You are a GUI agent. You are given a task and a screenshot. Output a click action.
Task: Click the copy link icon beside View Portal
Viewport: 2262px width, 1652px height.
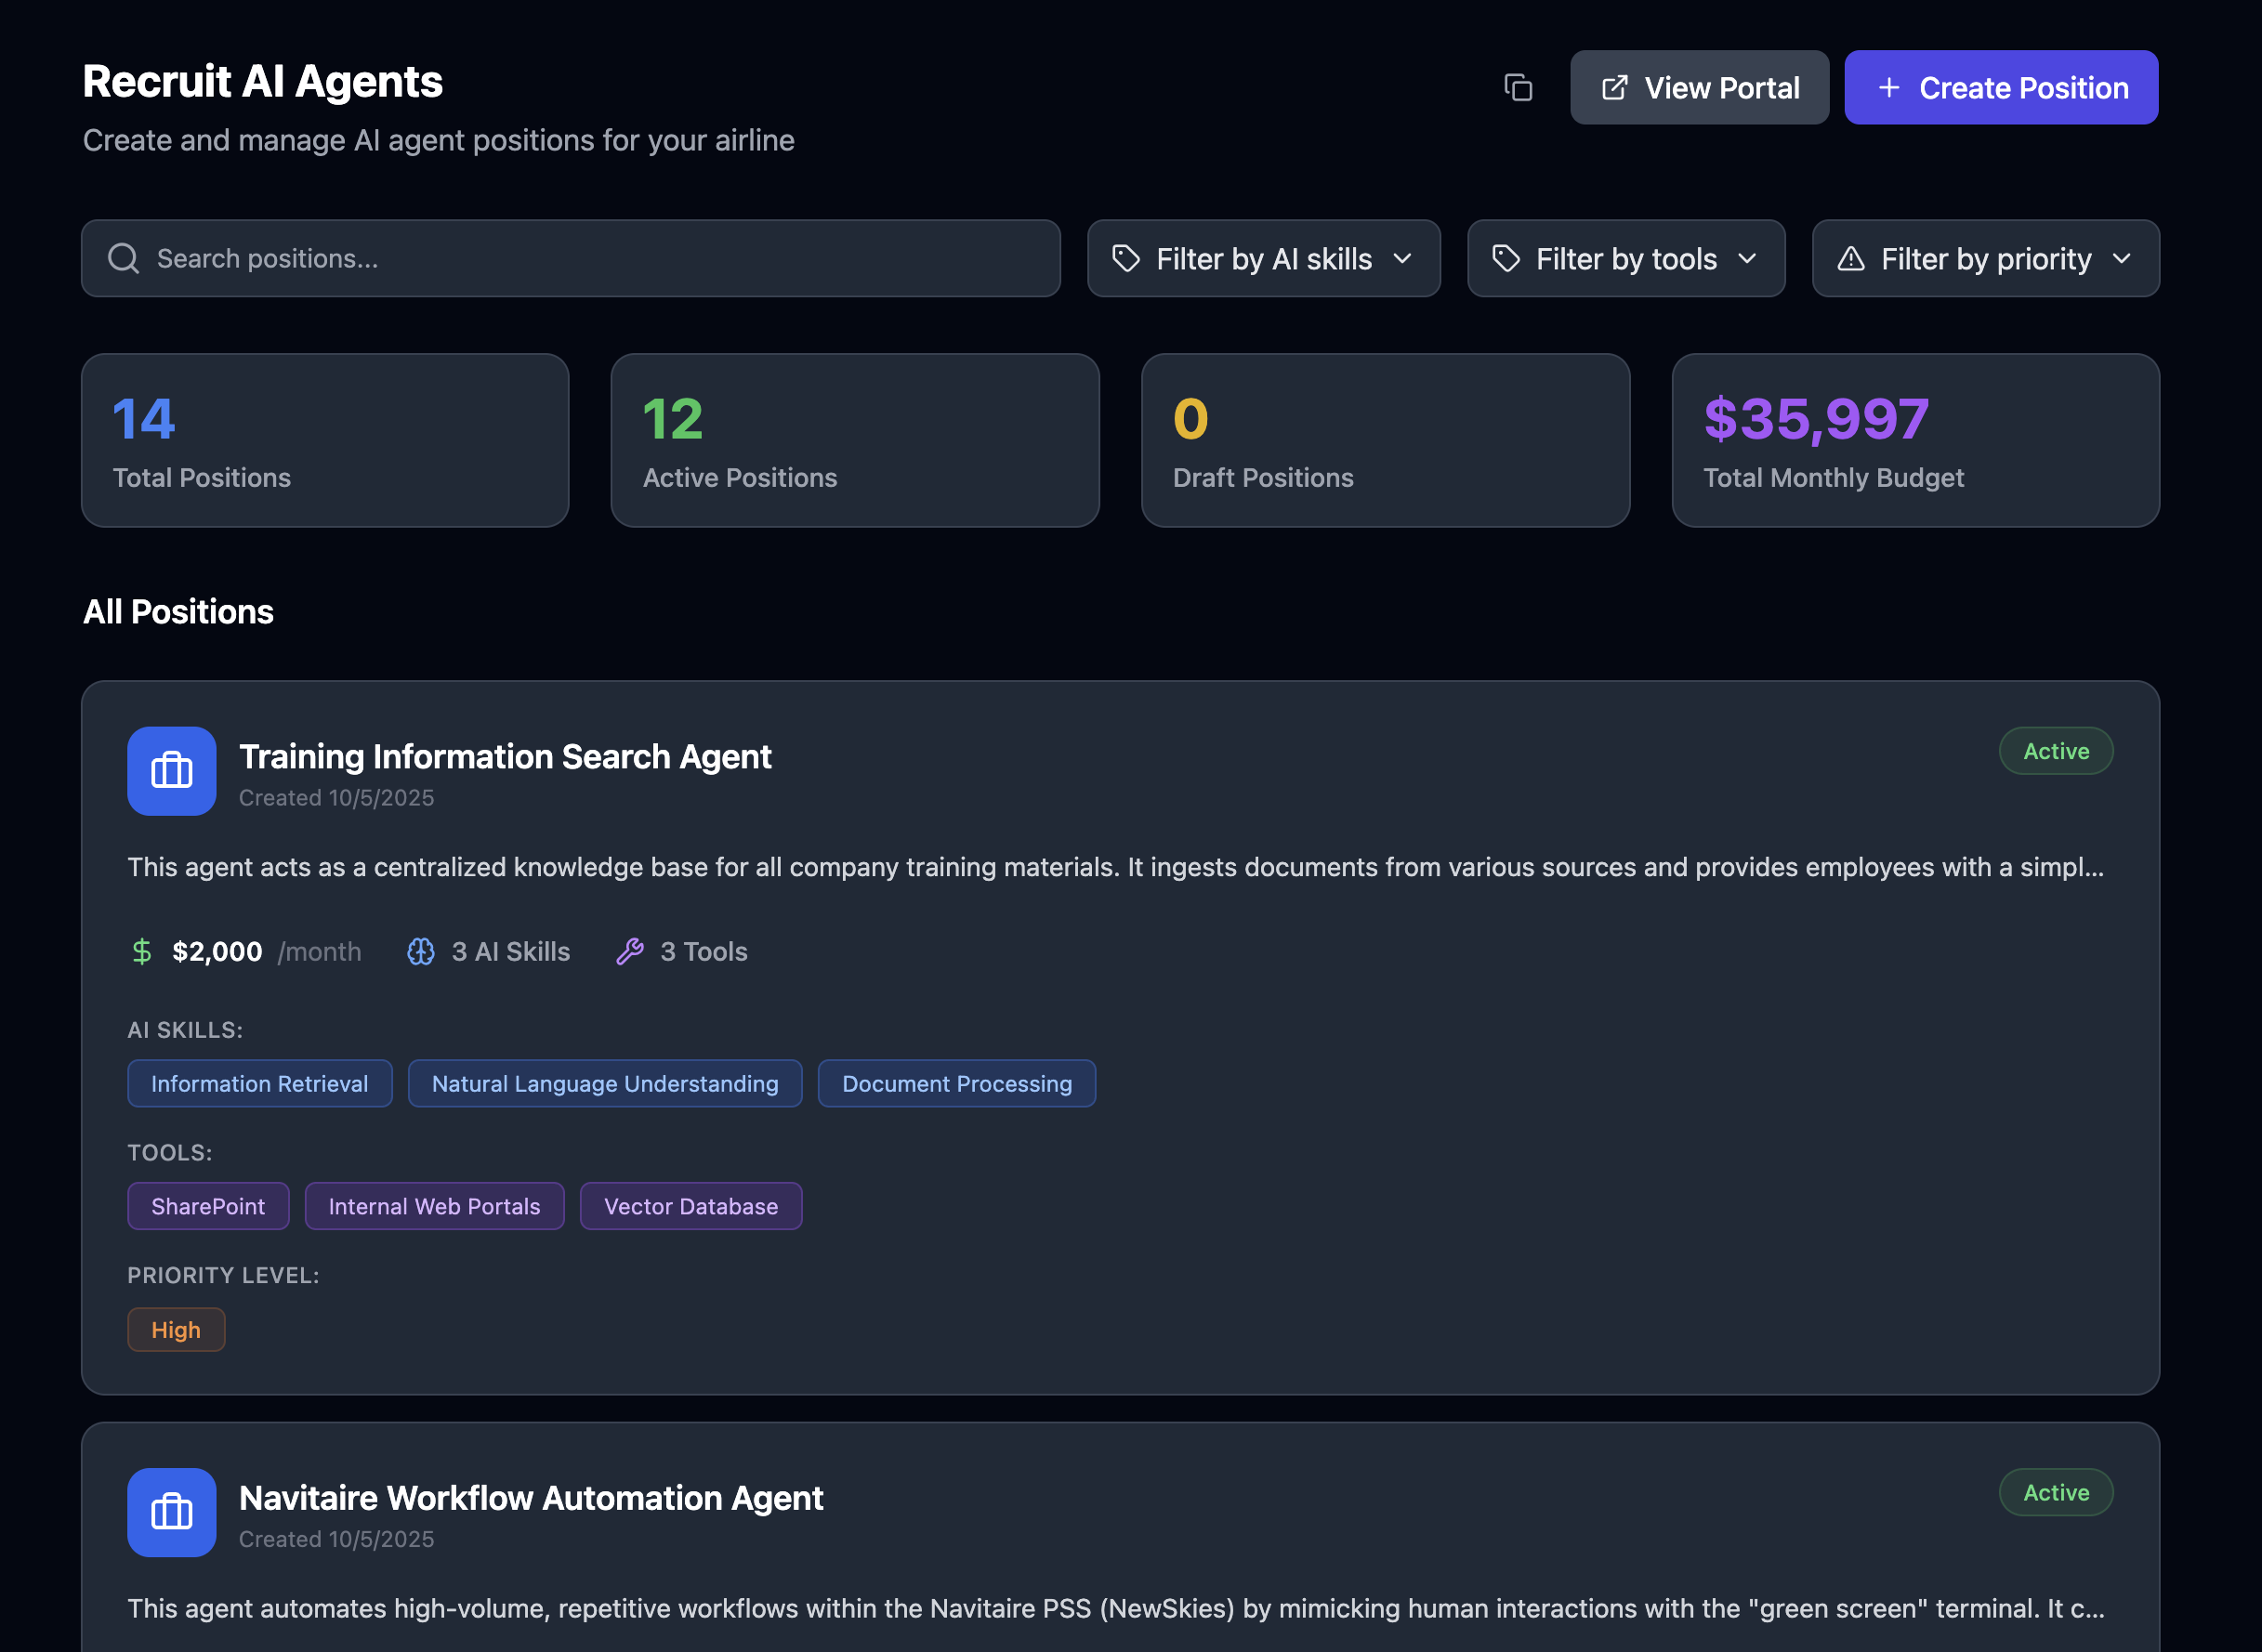pyautogui.click(x=1518, y=88)
